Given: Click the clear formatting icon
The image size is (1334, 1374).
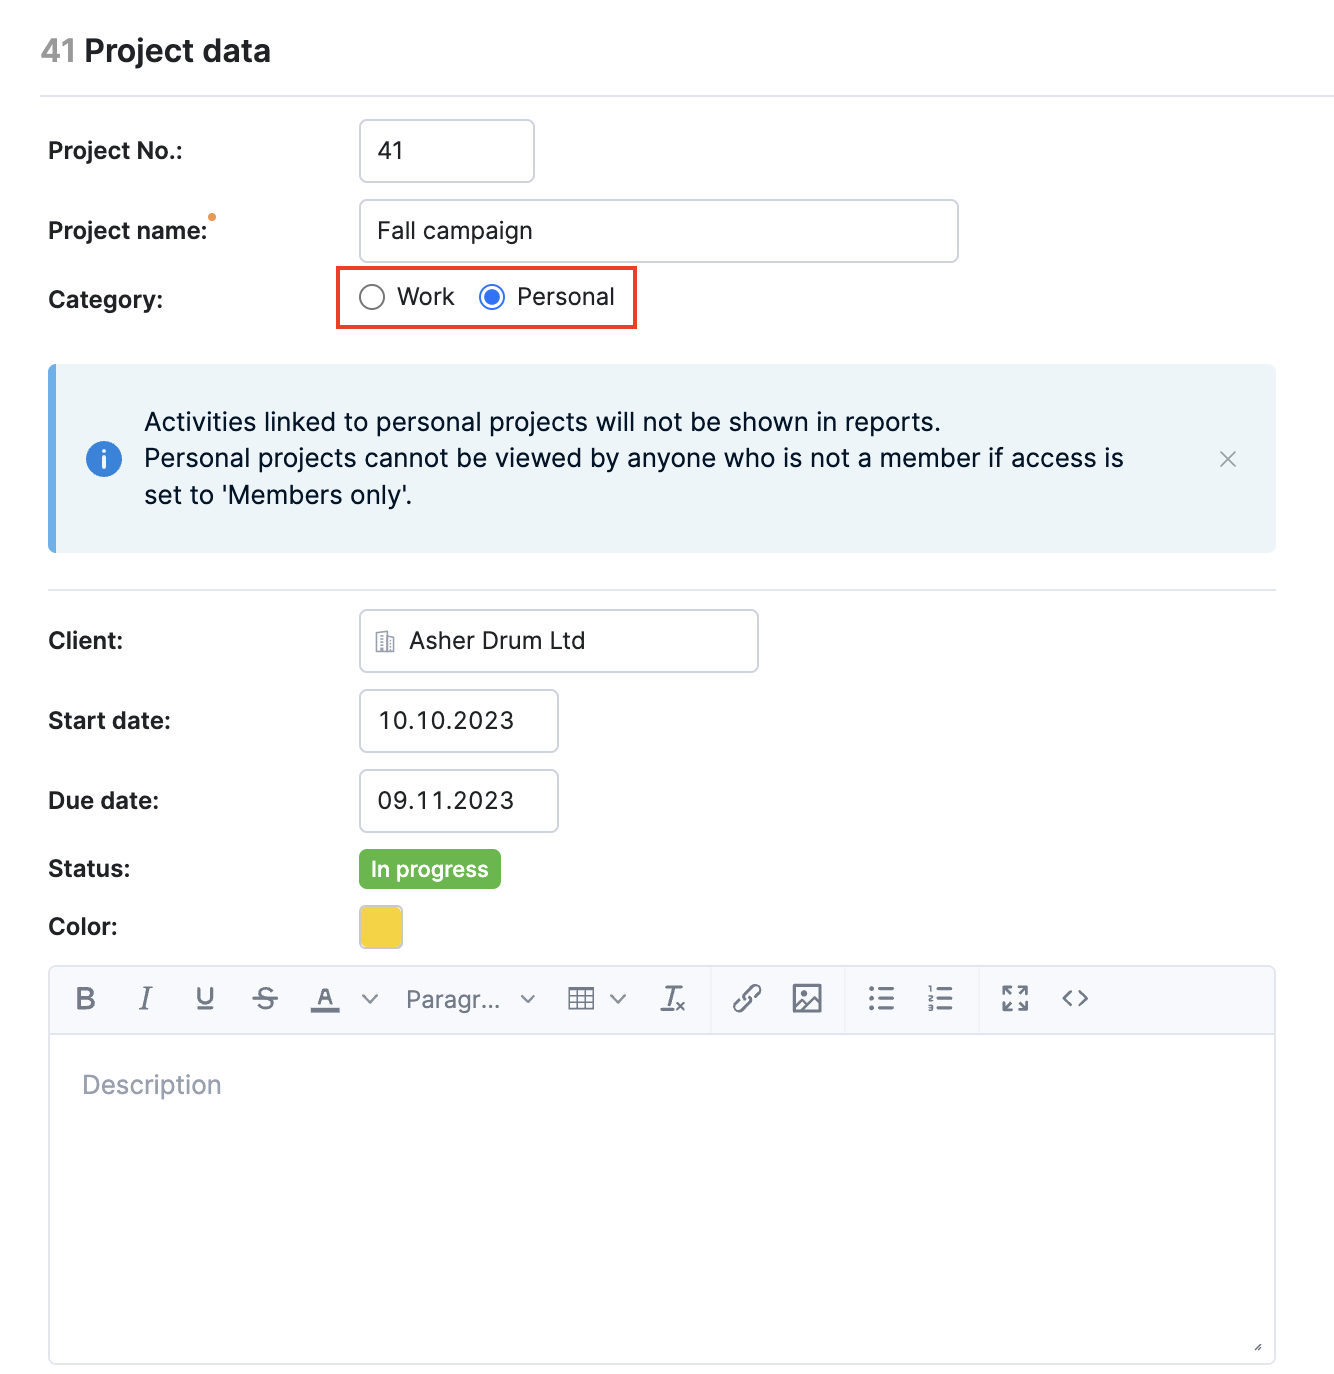Looking at the screenshot, I should pos(672,998).
